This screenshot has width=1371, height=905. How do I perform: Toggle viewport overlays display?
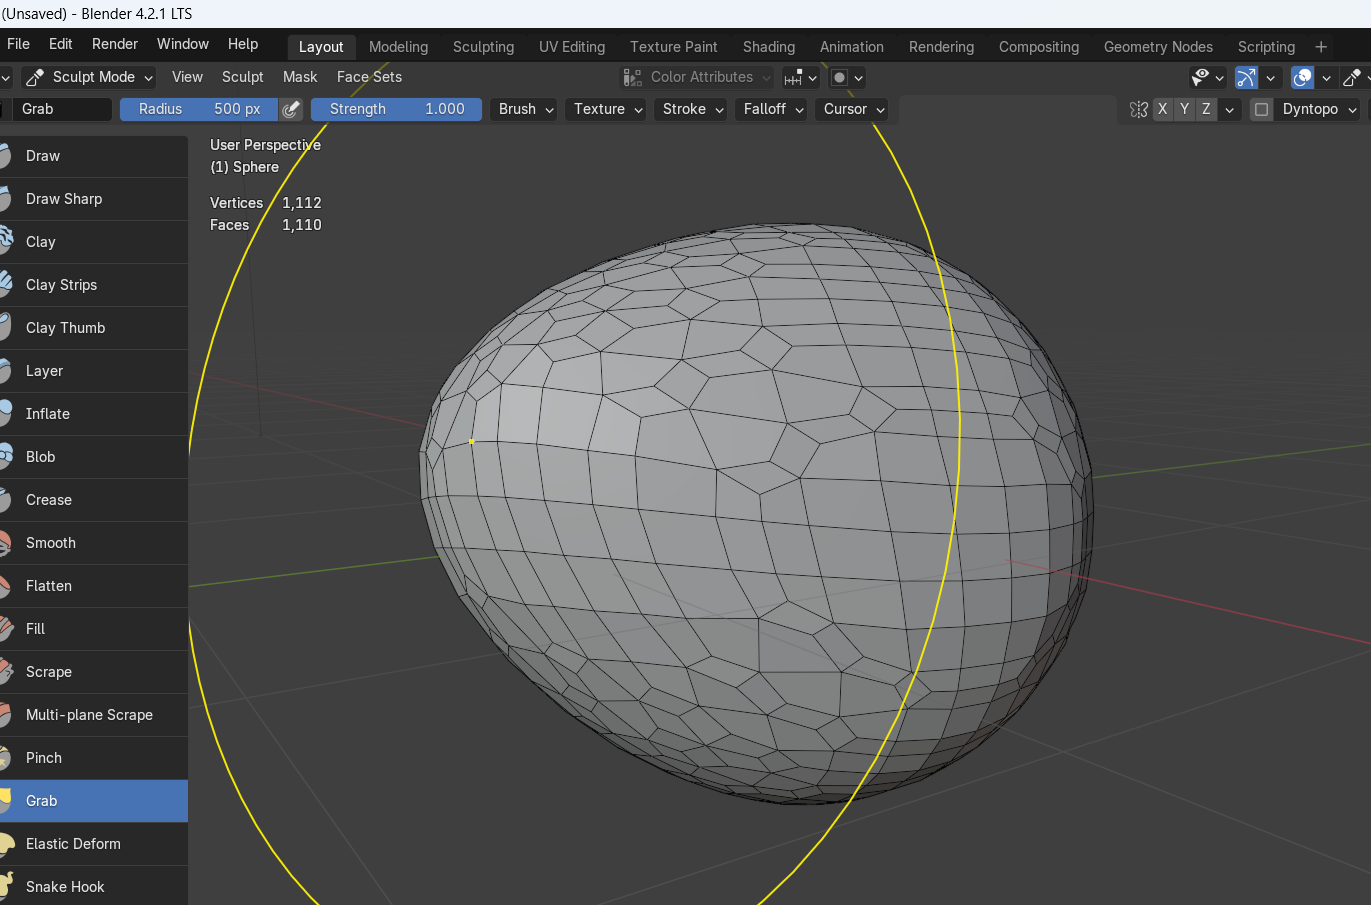[x=1302, y=77]
